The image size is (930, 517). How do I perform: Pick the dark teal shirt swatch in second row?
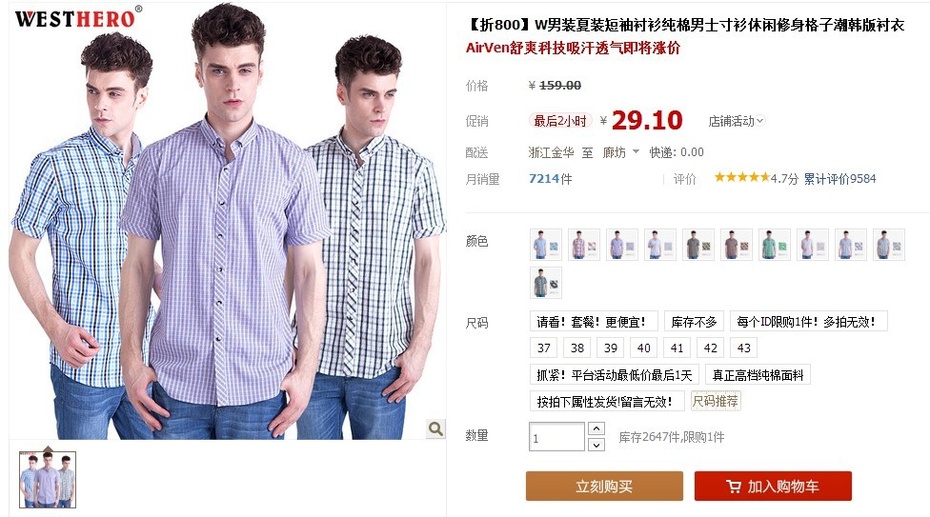(546, 282)
